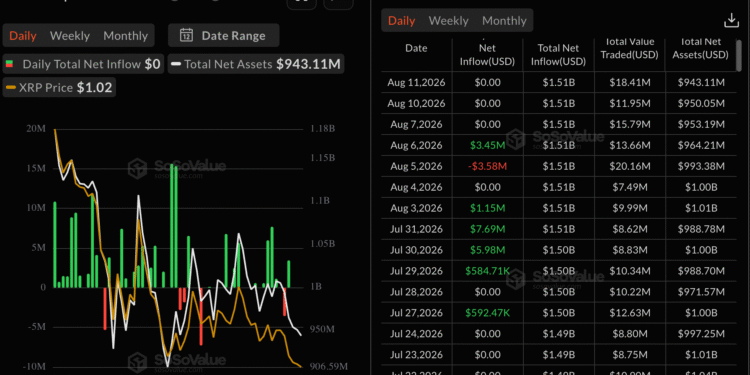This screenshot has width=750, height=375.
Task: Click the $592.47K net inflow value
Action: coord(487,313)
